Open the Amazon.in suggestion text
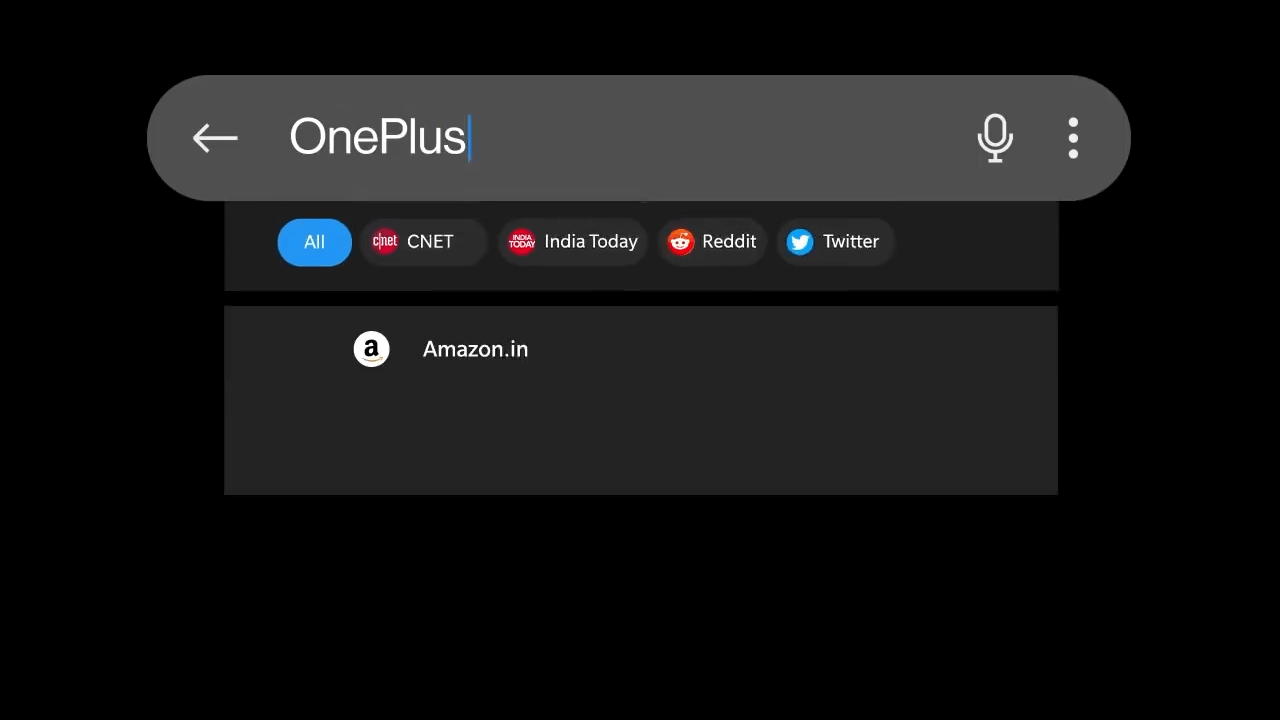 (x=475, y=349)
